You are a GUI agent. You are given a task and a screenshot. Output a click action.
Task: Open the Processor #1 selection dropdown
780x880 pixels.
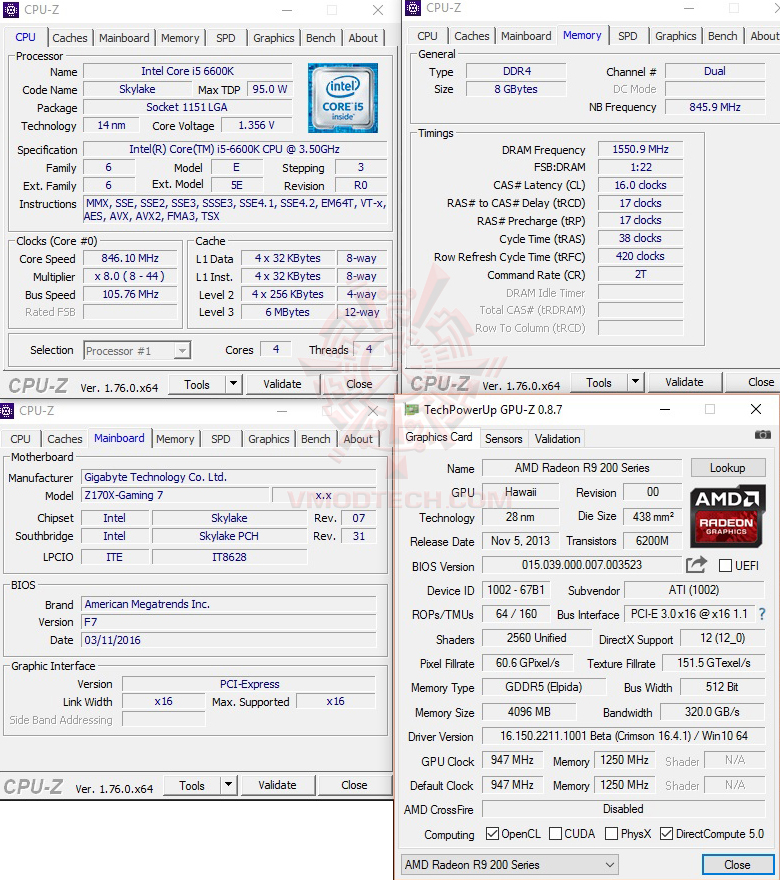coord(137,351)
